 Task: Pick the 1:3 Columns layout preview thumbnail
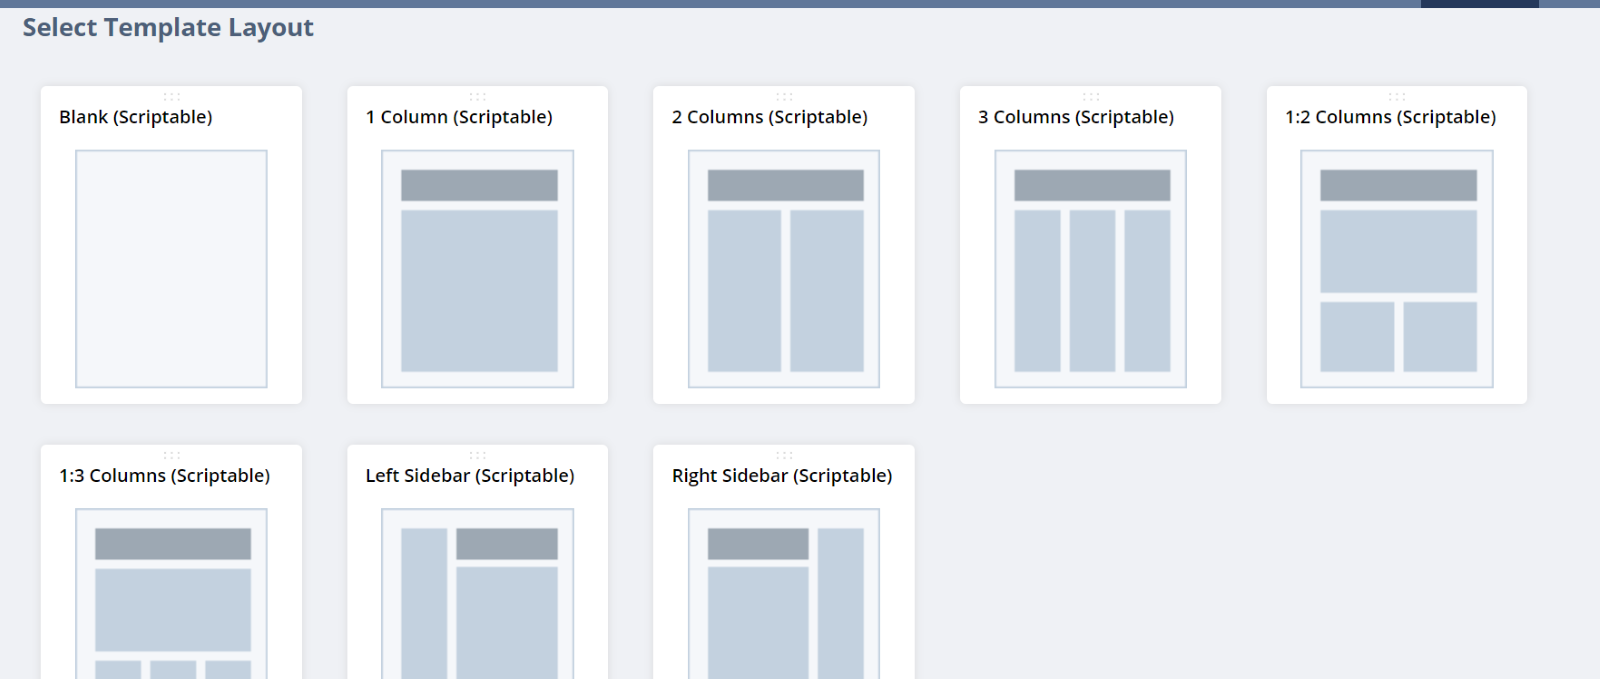171,593
